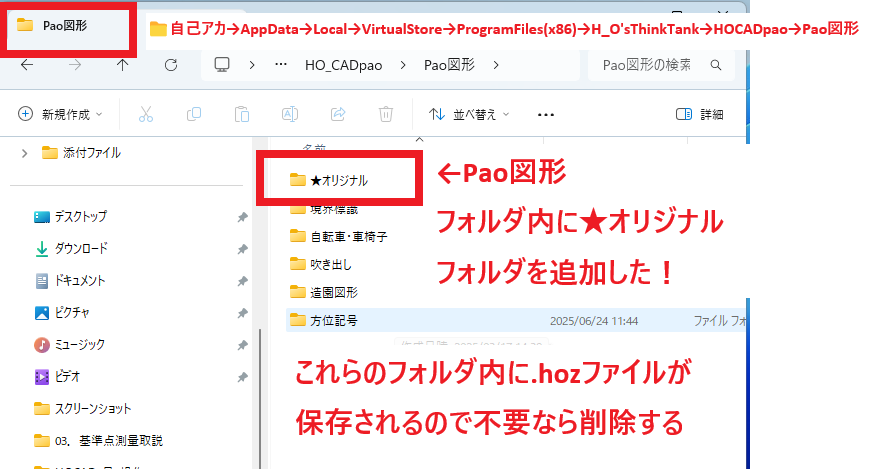Open the 並べ替え sort dropdown
This screenshot has height=469, width=870.
coord(469,114)
